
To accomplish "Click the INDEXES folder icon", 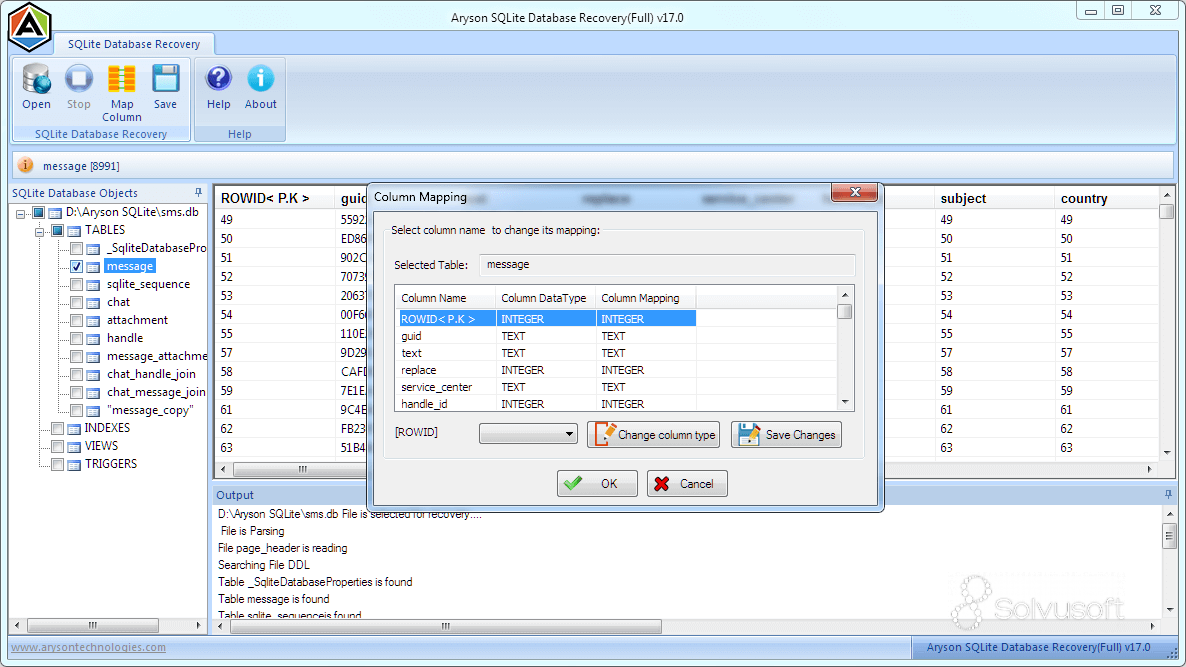I will click(x=74, y=429).
